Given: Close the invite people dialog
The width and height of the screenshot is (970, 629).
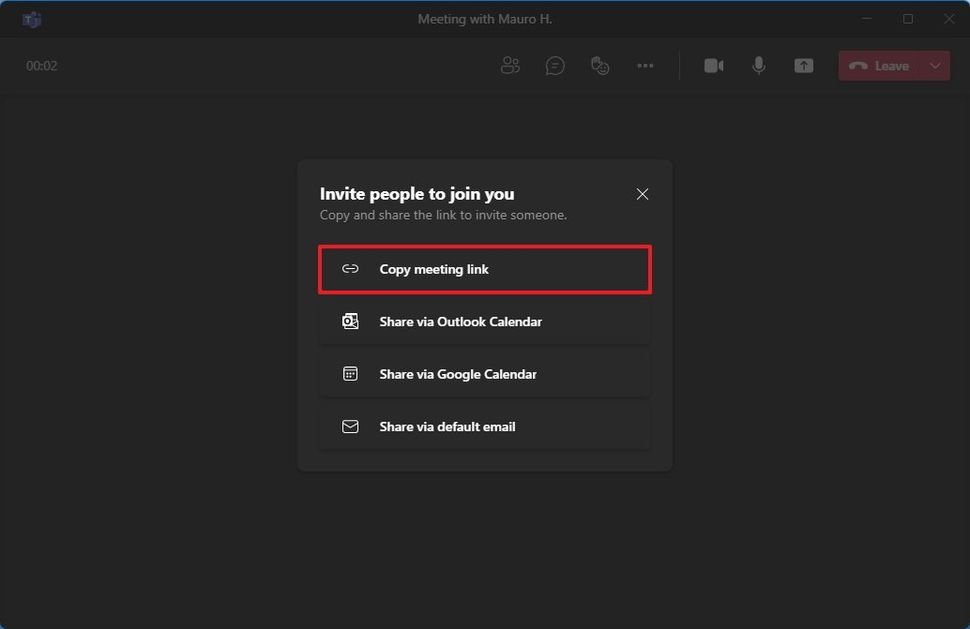Looking at the screenshot, I should 642,194.
